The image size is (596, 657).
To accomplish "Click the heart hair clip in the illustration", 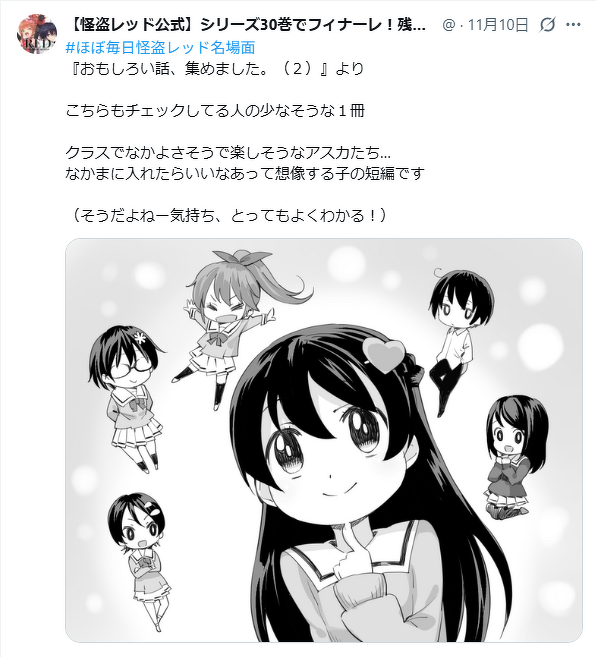I will point(384,355).
